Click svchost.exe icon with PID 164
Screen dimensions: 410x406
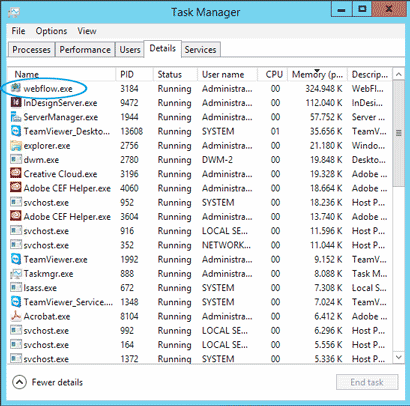16,345
